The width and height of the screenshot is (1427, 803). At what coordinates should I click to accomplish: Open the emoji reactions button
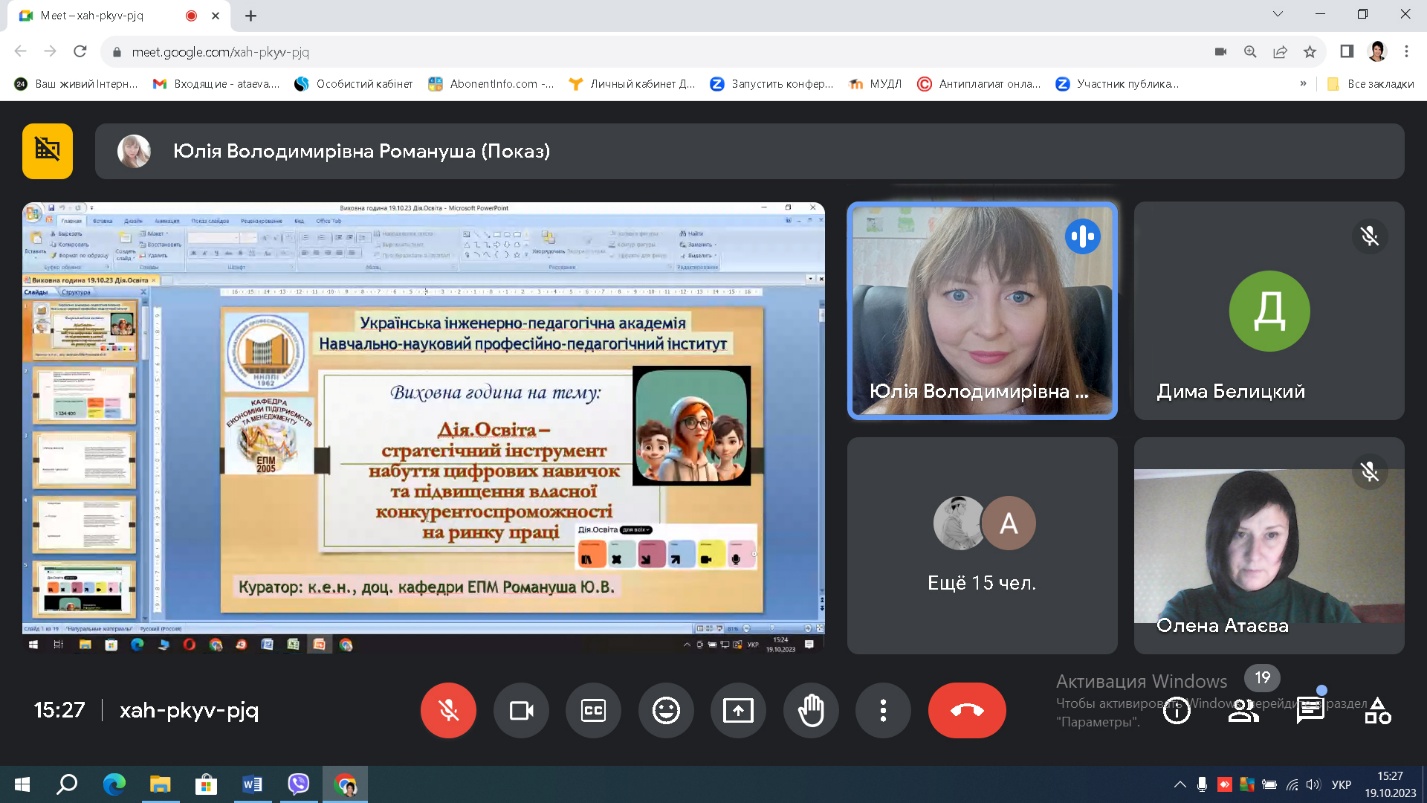666,710
